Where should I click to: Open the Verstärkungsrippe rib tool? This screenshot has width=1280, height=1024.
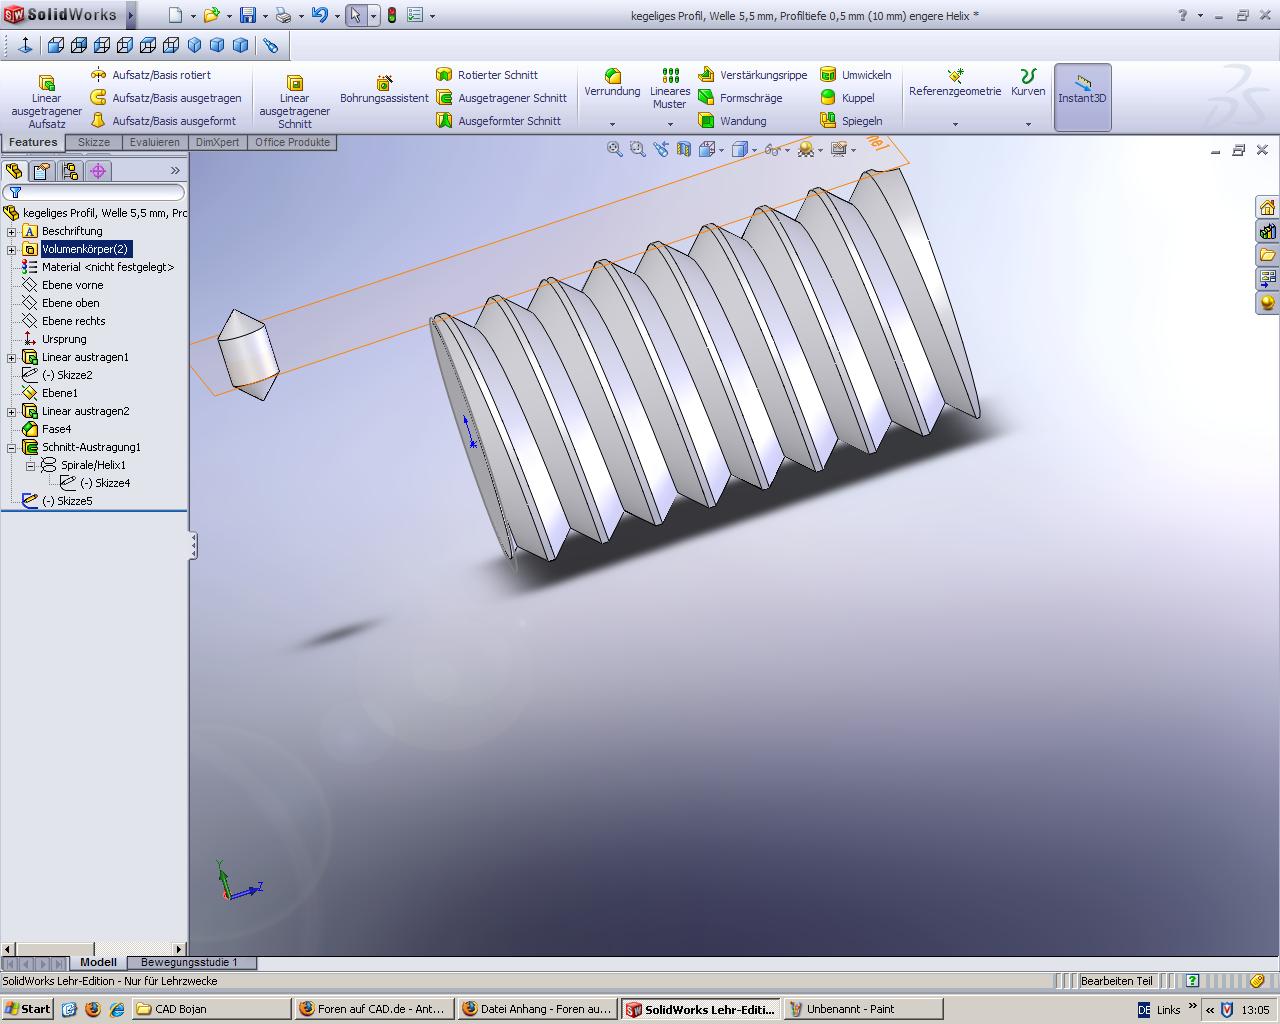click(752, 75)
